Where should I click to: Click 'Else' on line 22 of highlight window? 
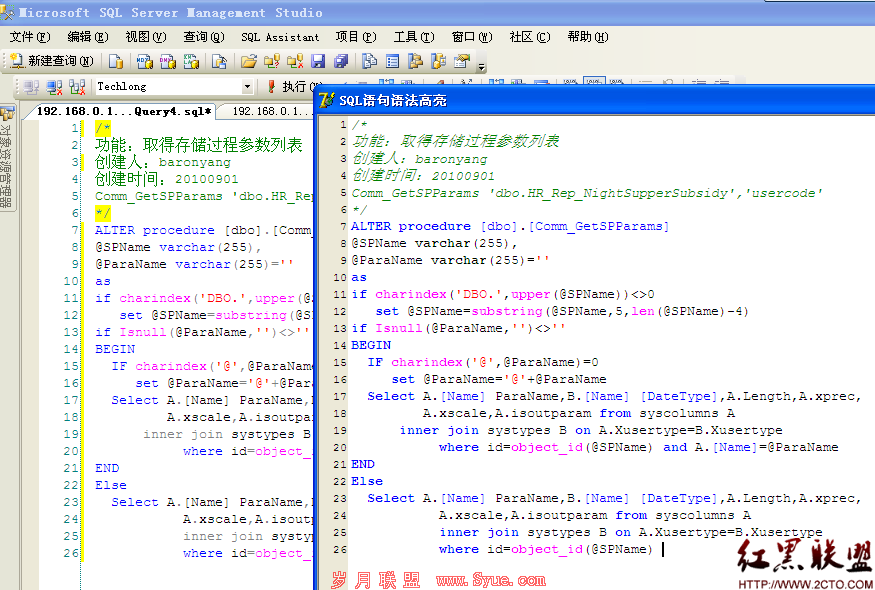coord(367,481)
